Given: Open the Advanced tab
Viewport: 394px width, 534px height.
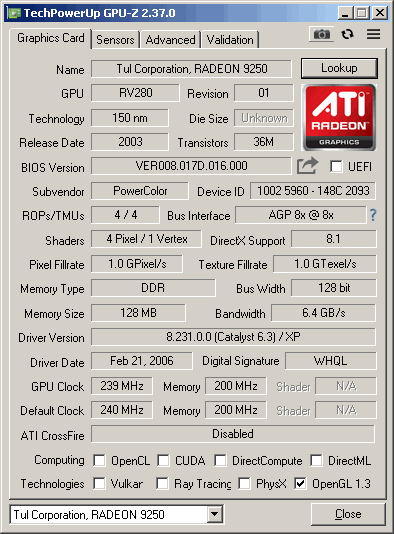Looking at the screenshot, I should point(170,40).
